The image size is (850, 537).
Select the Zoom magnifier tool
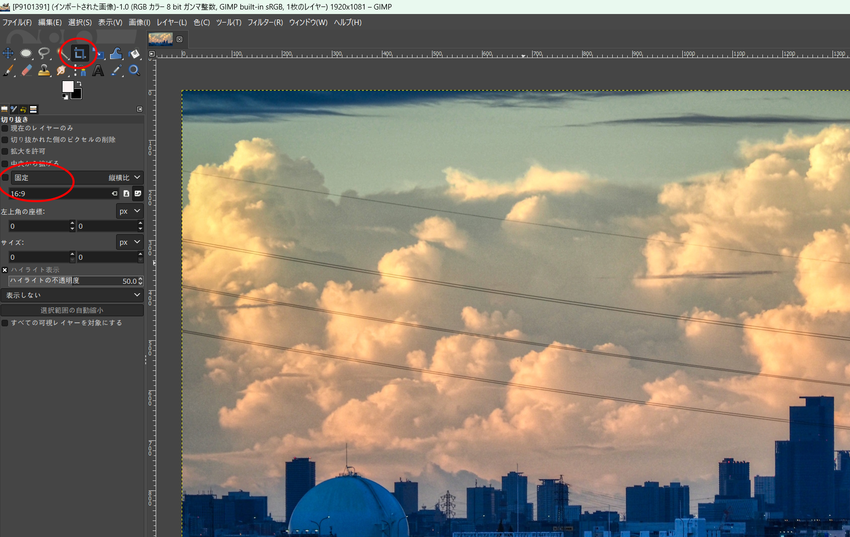pos(134,70)
